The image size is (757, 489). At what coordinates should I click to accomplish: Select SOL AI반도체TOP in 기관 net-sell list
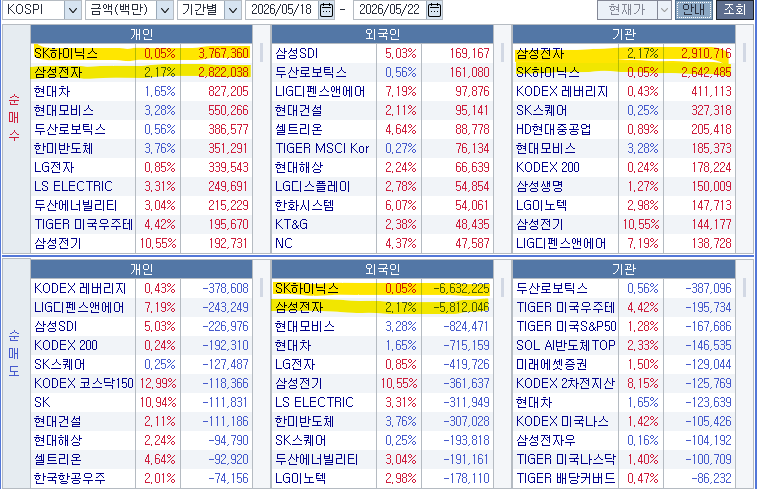(x=566, y=345)
